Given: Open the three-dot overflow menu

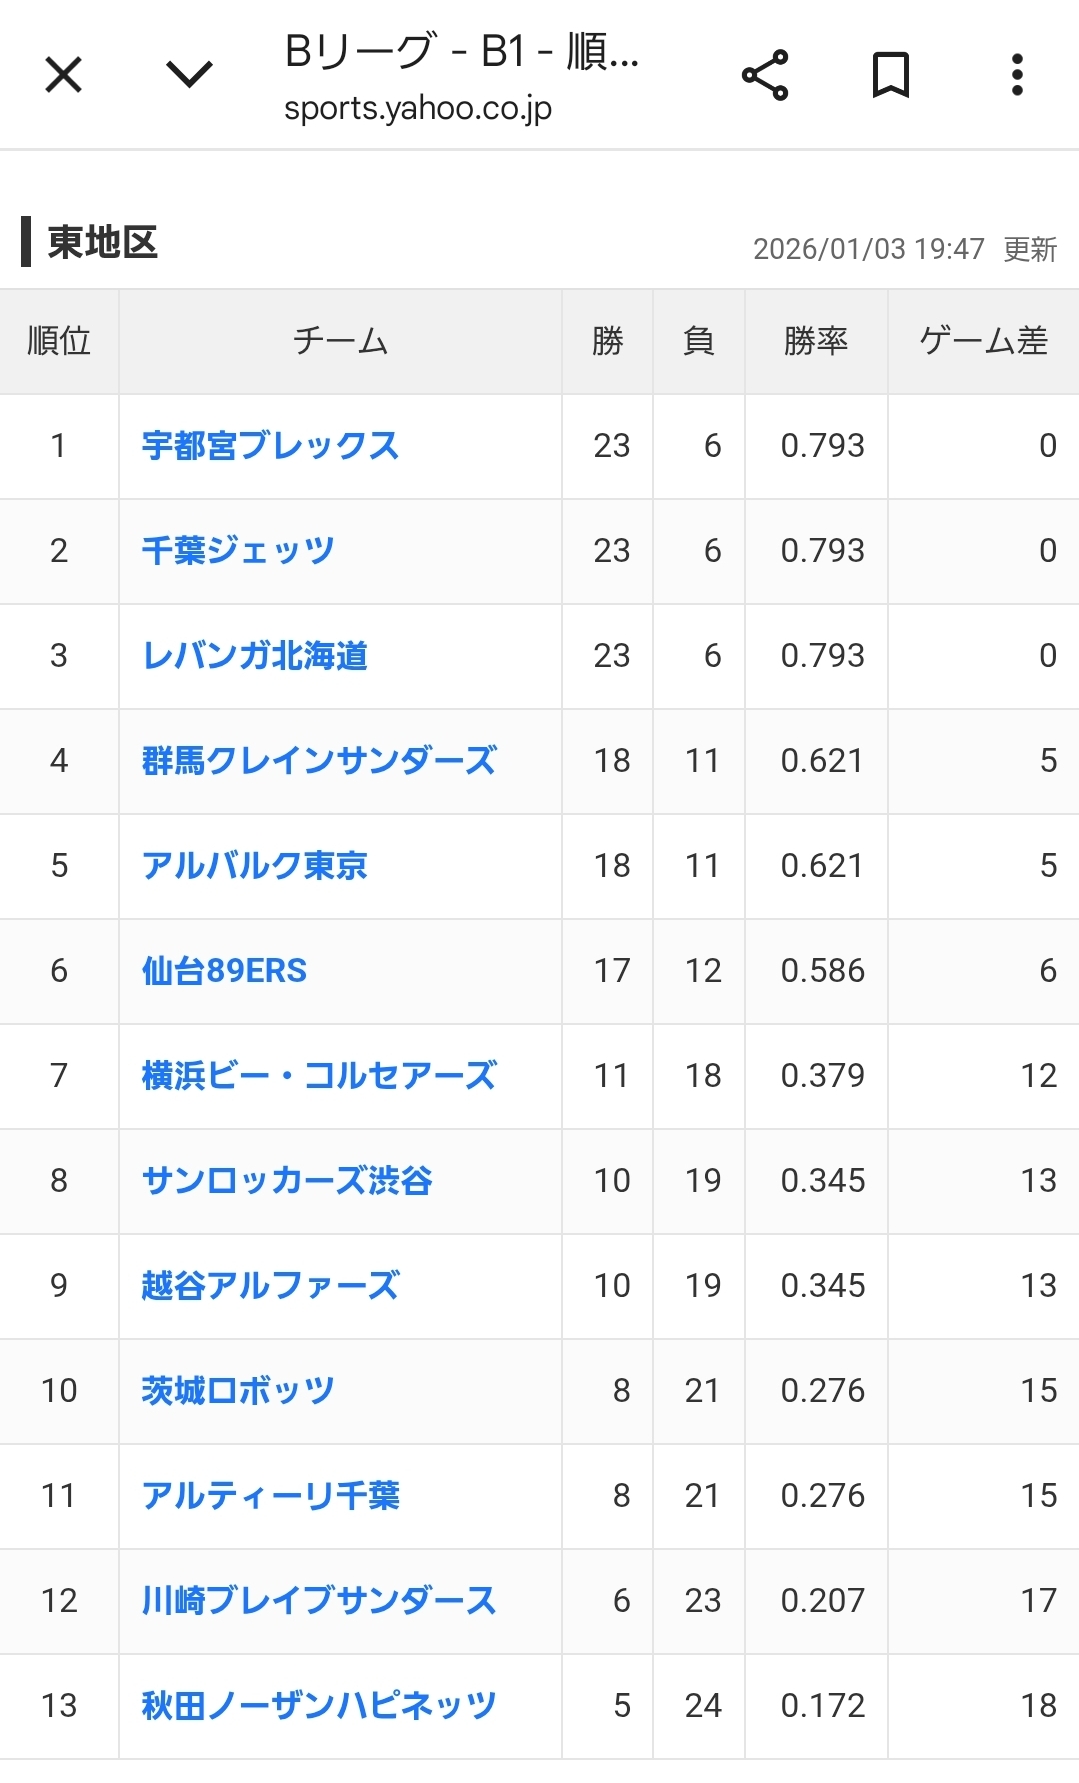Looking at the screenshot, I should (1017, 75).
